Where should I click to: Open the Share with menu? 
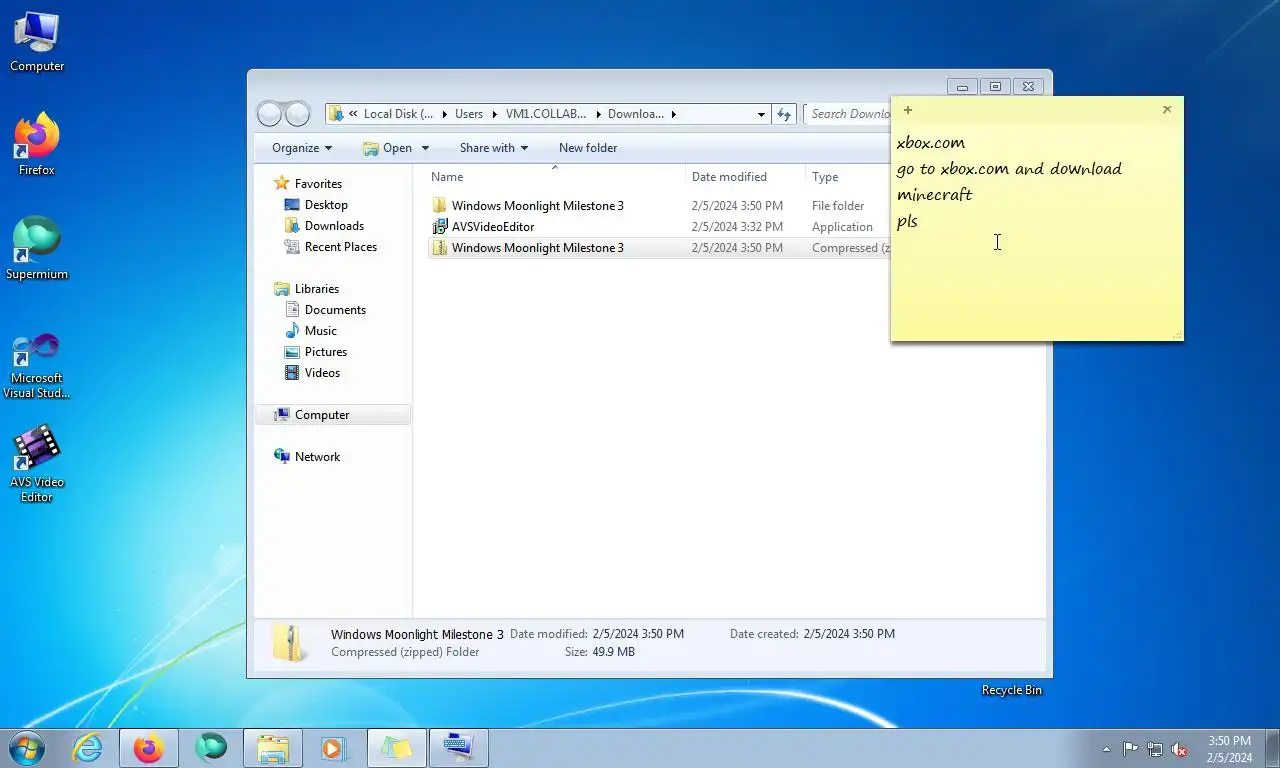coord(494,148)
